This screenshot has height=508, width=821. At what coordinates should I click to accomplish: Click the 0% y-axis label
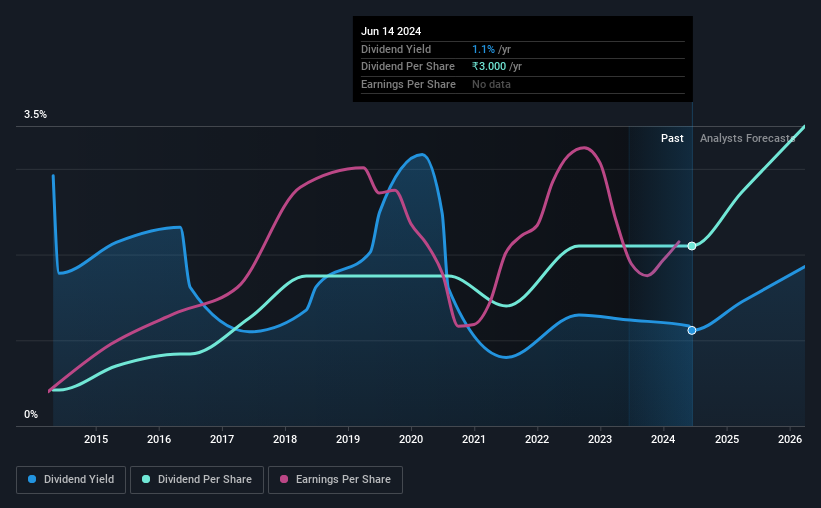point(31,415)
